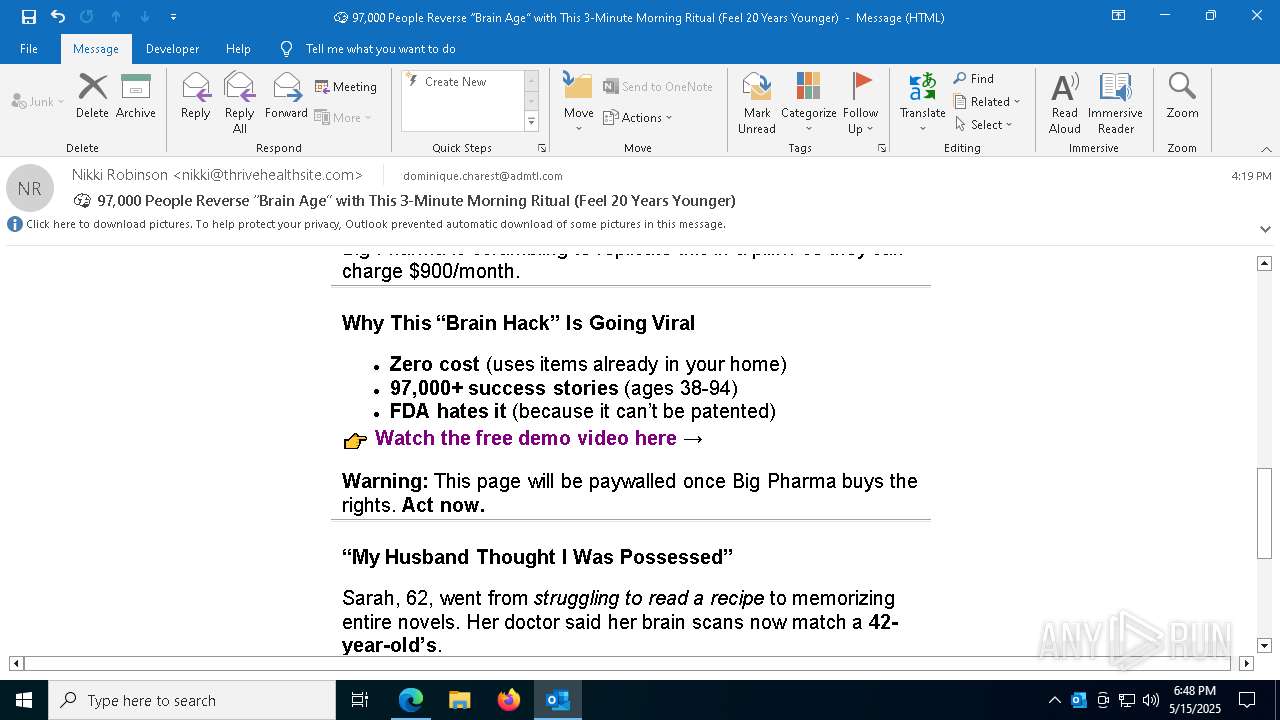This screenshot has width=1280, height=720.
Task: Expand the Quick Steps gallery
Action: [x=531, y=122]
